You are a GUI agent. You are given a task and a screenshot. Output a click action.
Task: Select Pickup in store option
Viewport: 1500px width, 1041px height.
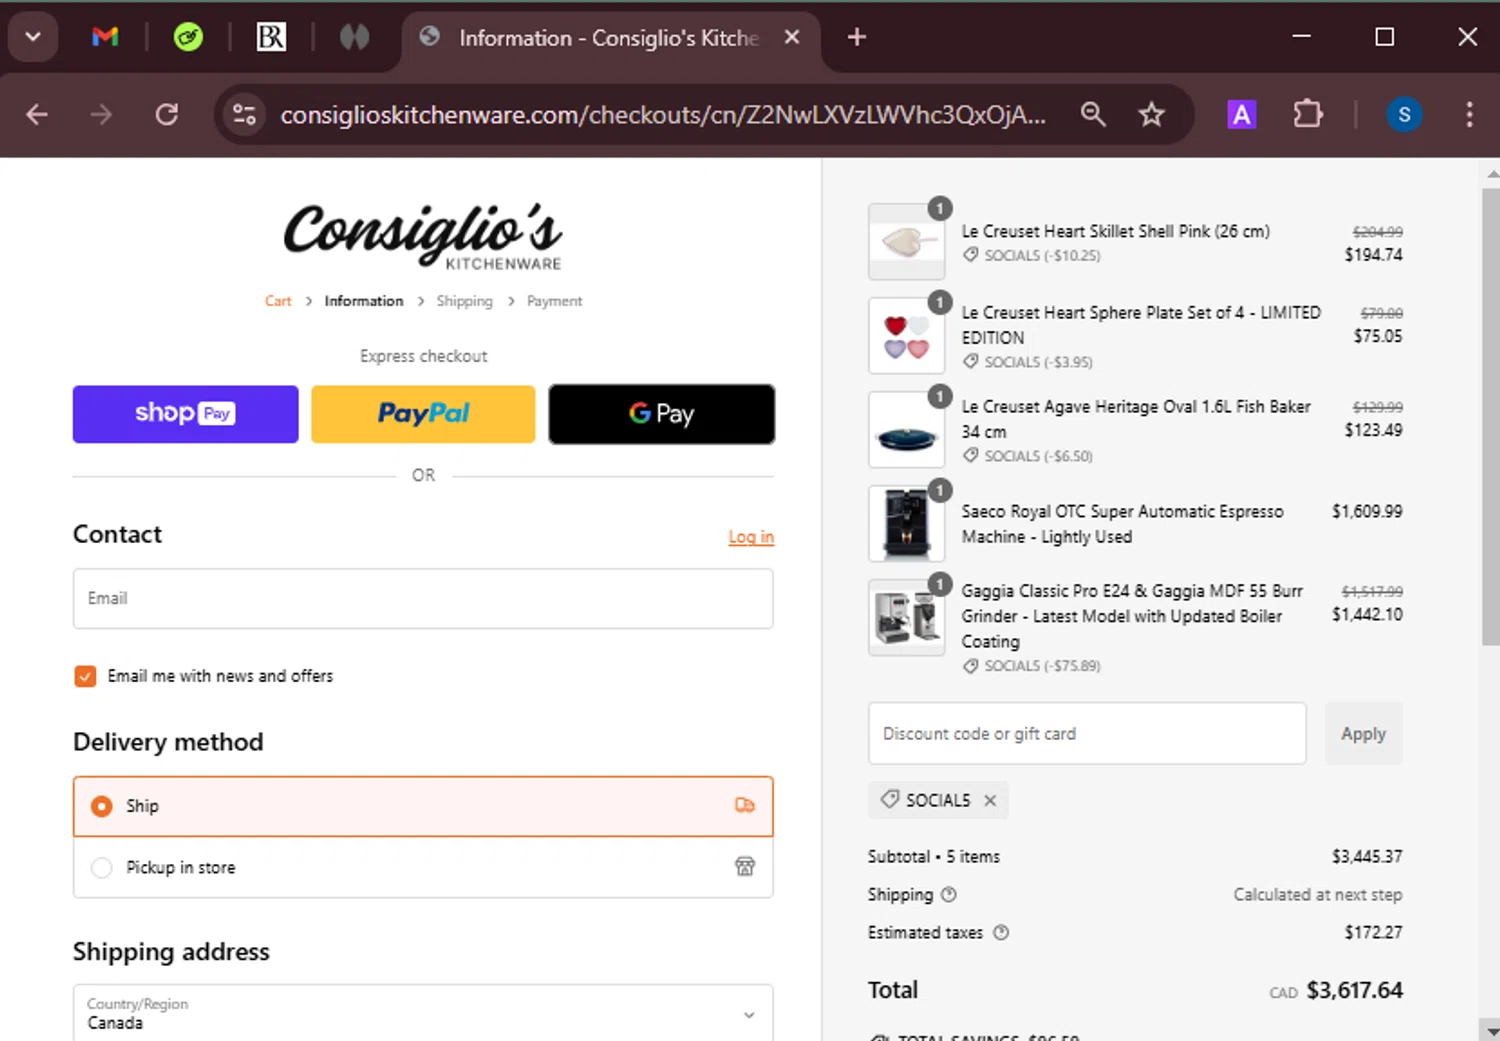(423, 867)
